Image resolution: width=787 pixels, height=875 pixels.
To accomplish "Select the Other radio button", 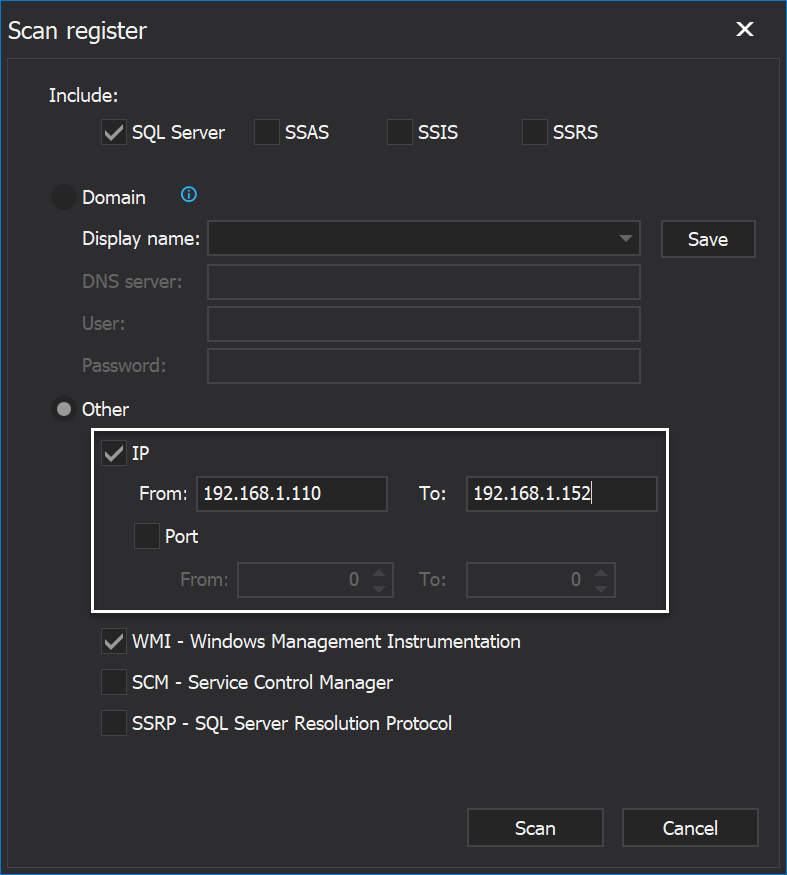I will [64, 409].
